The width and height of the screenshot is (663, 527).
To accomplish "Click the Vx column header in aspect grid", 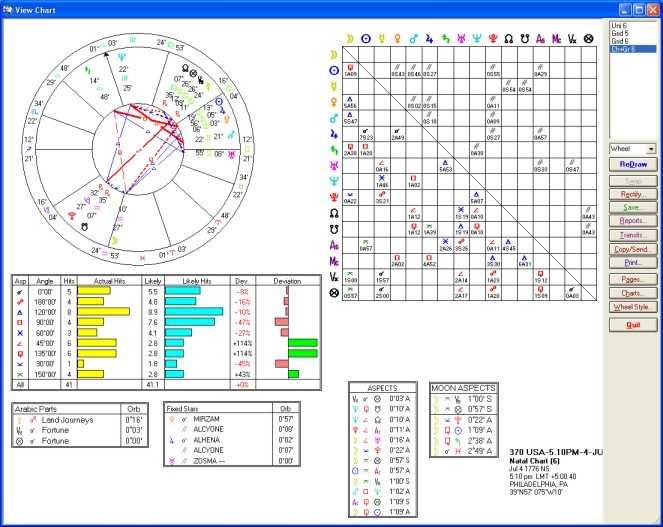I will 572,39.
